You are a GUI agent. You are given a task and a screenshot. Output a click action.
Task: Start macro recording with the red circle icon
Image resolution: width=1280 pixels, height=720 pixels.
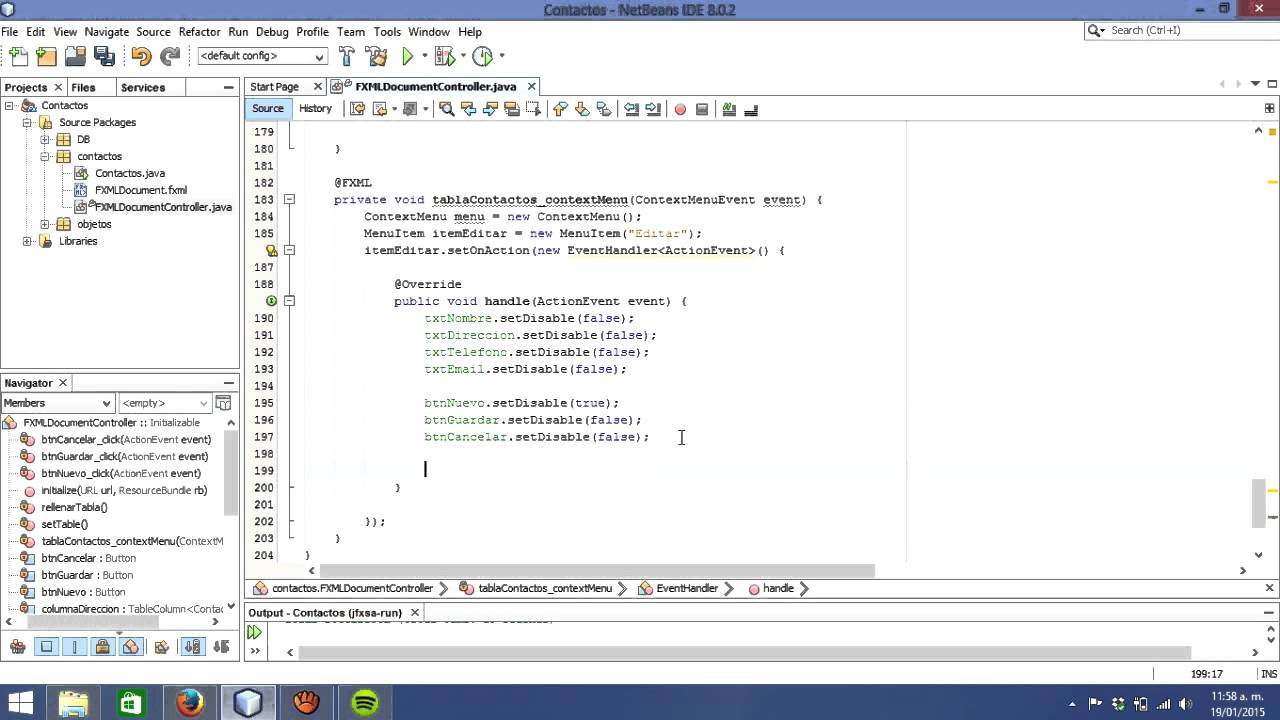click(680, 109)
